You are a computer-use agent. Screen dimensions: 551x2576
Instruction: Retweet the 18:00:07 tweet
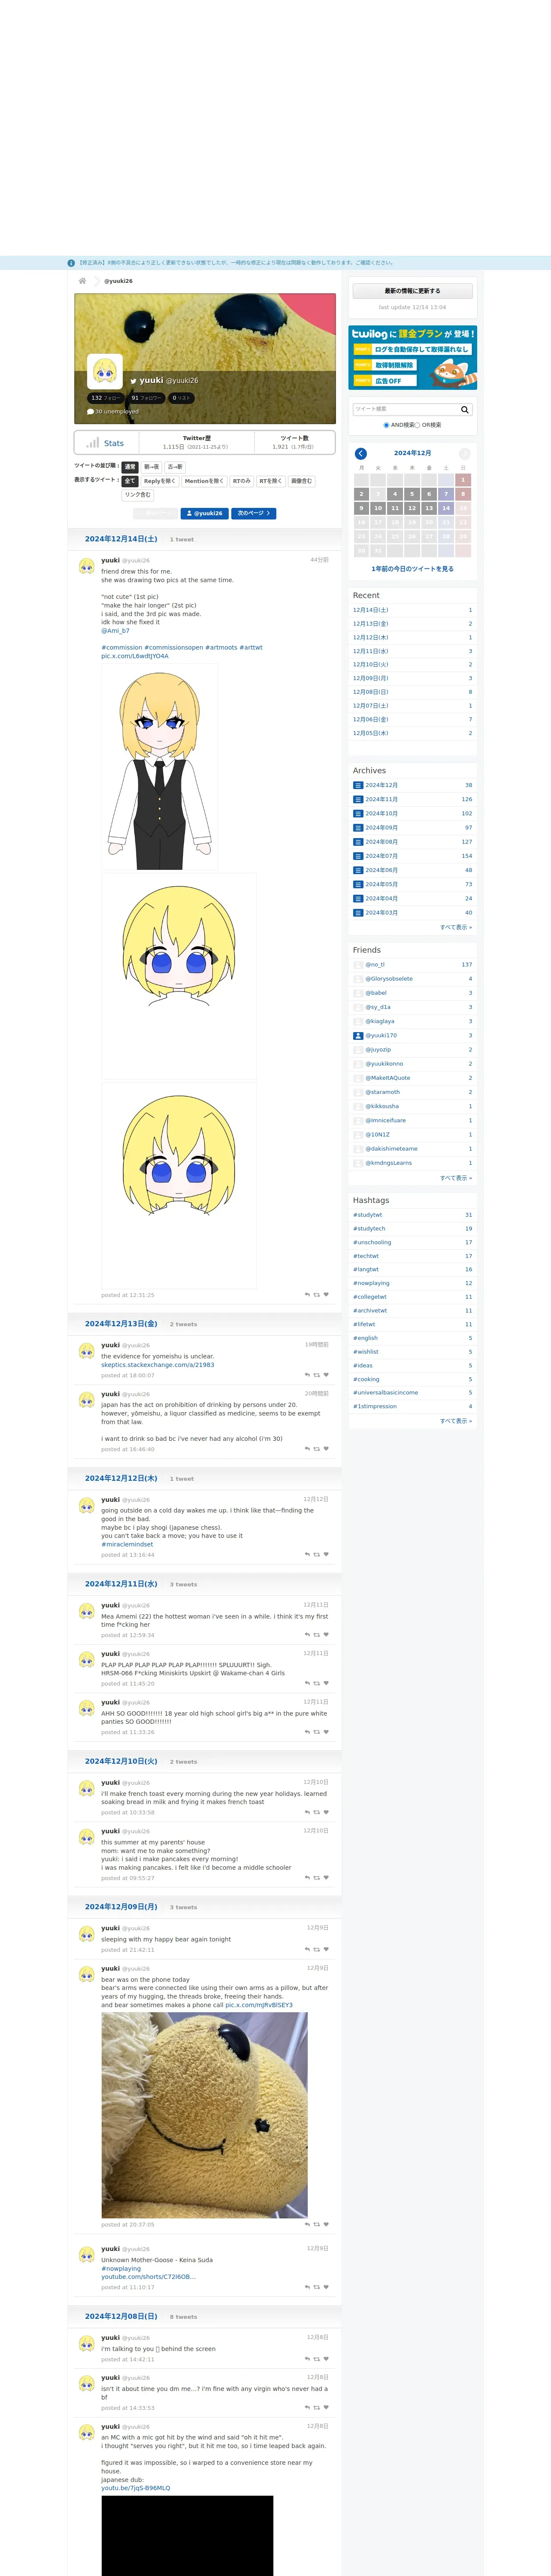[317, 1375]
